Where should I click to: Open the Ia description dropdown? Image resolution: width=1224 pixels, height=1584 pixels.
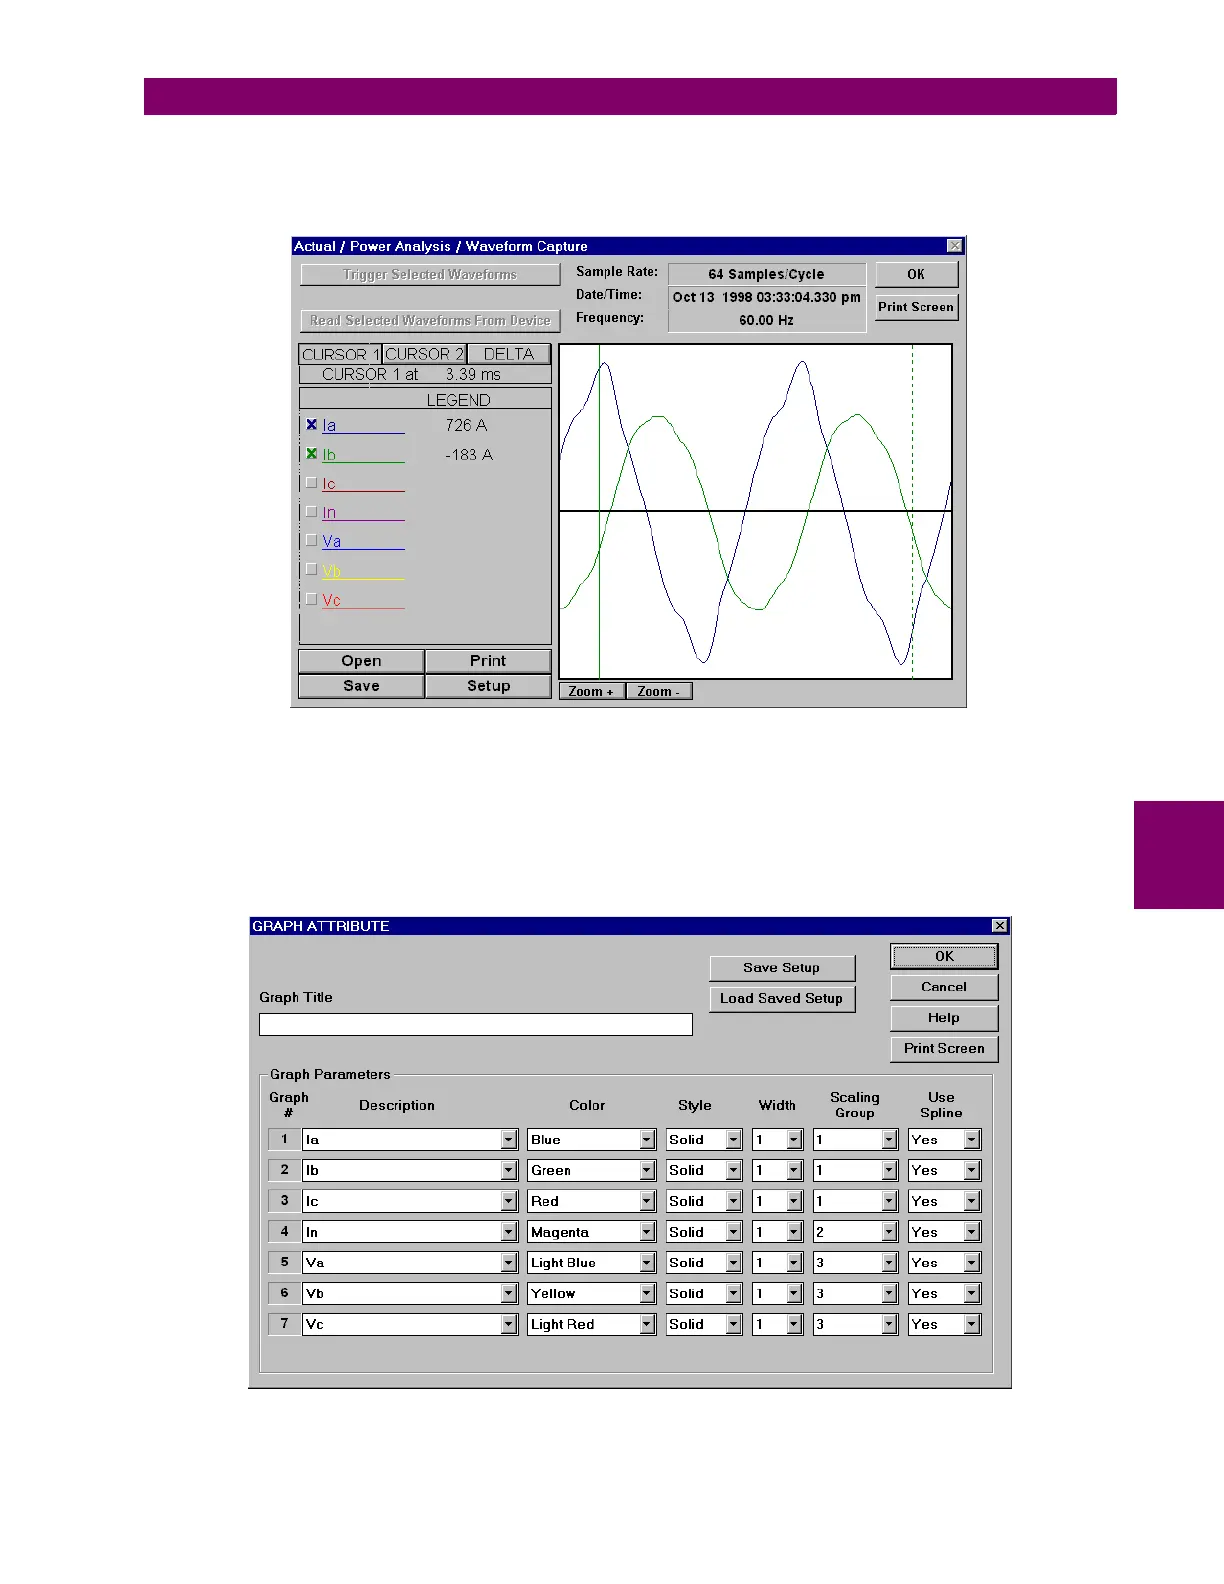(509, 1139)
